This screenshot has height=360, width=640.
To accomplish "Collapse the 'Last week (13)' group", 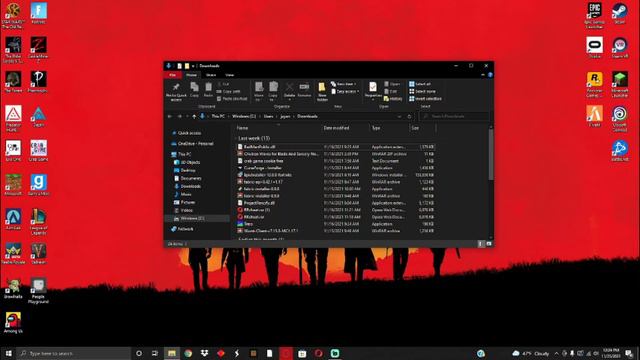I will pyautogui.click(x=236, y=138).
